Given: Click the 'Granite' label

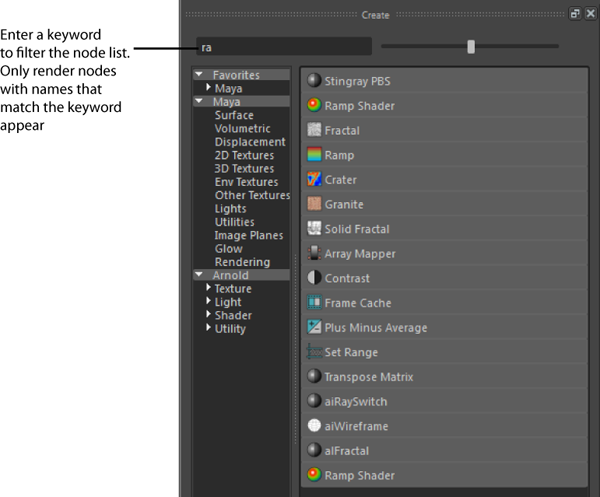Looking at the screenshot, I should coord(344,205).
